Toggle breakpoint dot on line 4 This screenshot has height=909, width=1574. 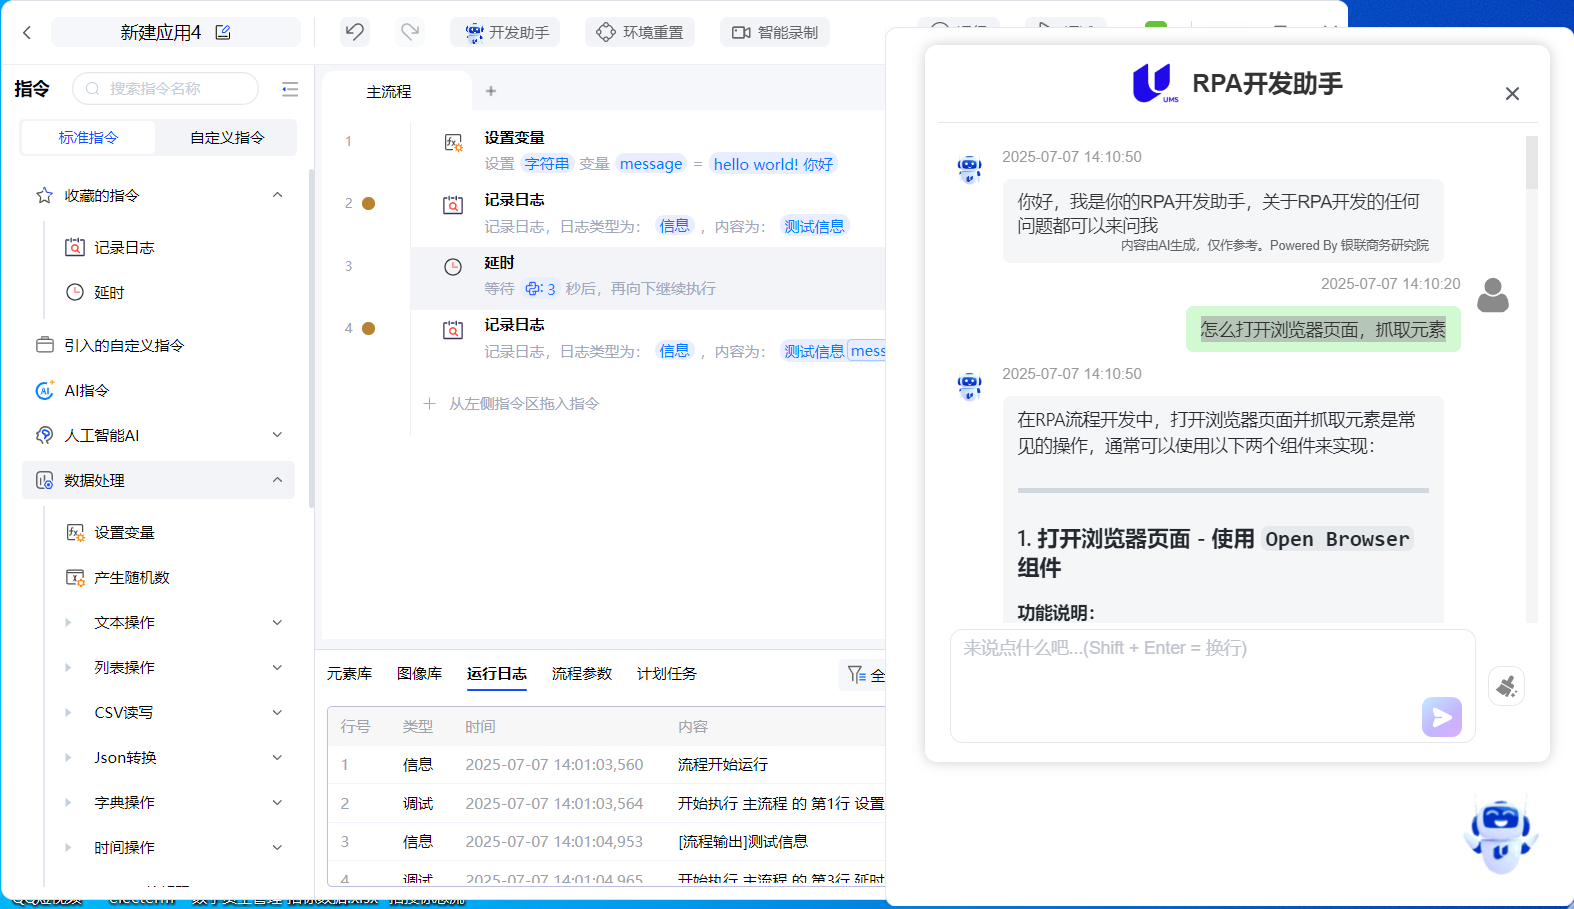[x=368, y=328]
